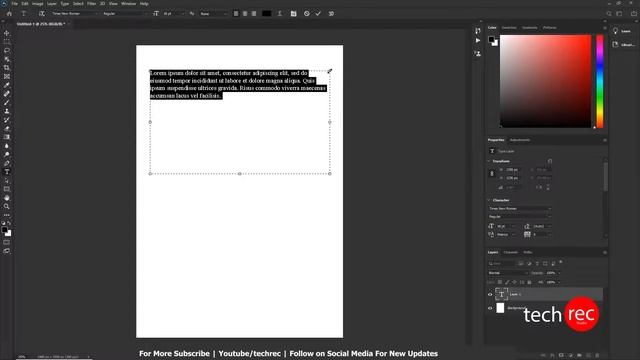Open the anti-aliasing method dropdown

(213, 13)
